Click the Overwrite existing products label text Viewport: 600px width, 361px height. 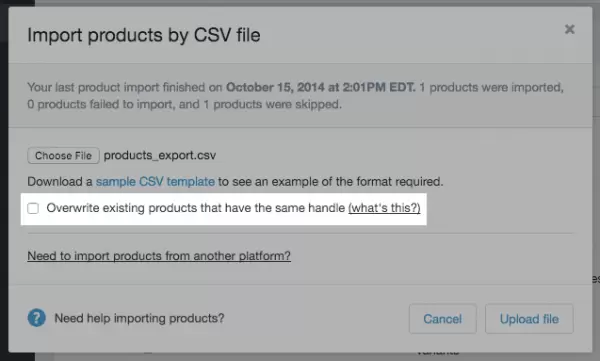[x=196, y=208]
